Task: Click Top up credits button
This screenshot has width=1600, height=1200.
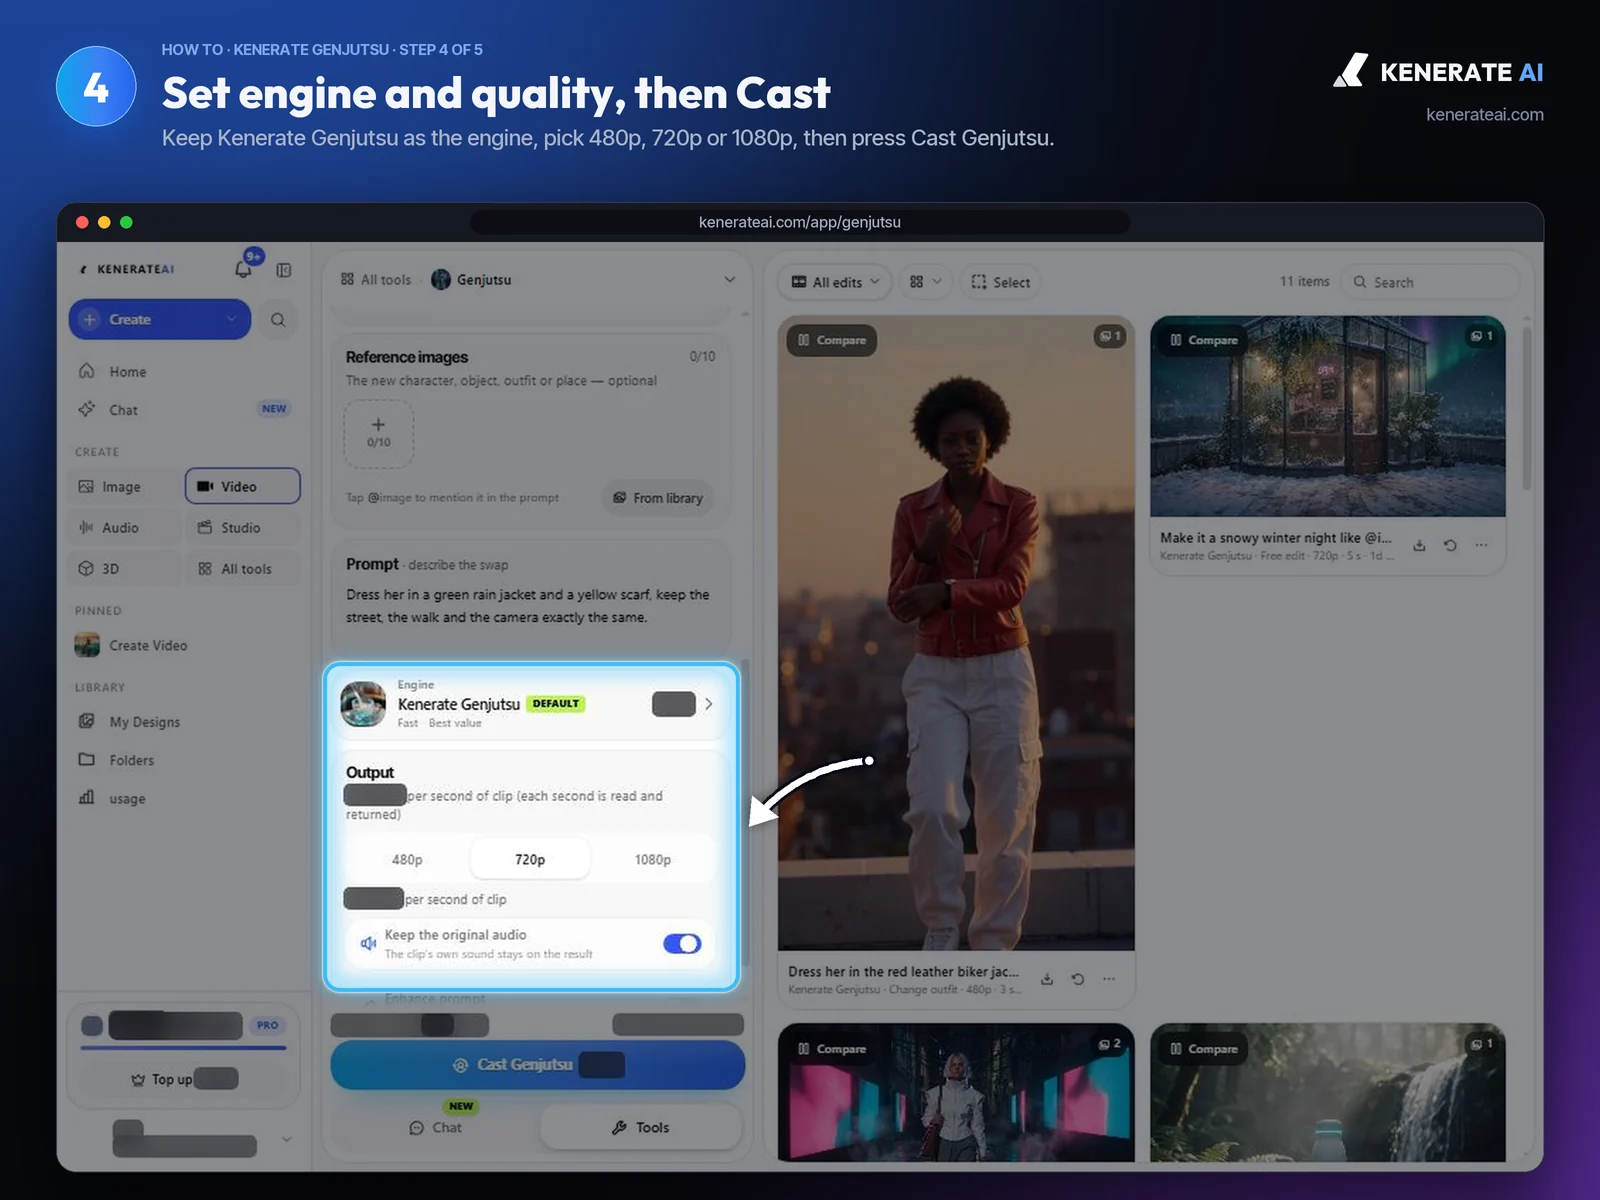Action: pyautogui.click(x=184, y=1079)
